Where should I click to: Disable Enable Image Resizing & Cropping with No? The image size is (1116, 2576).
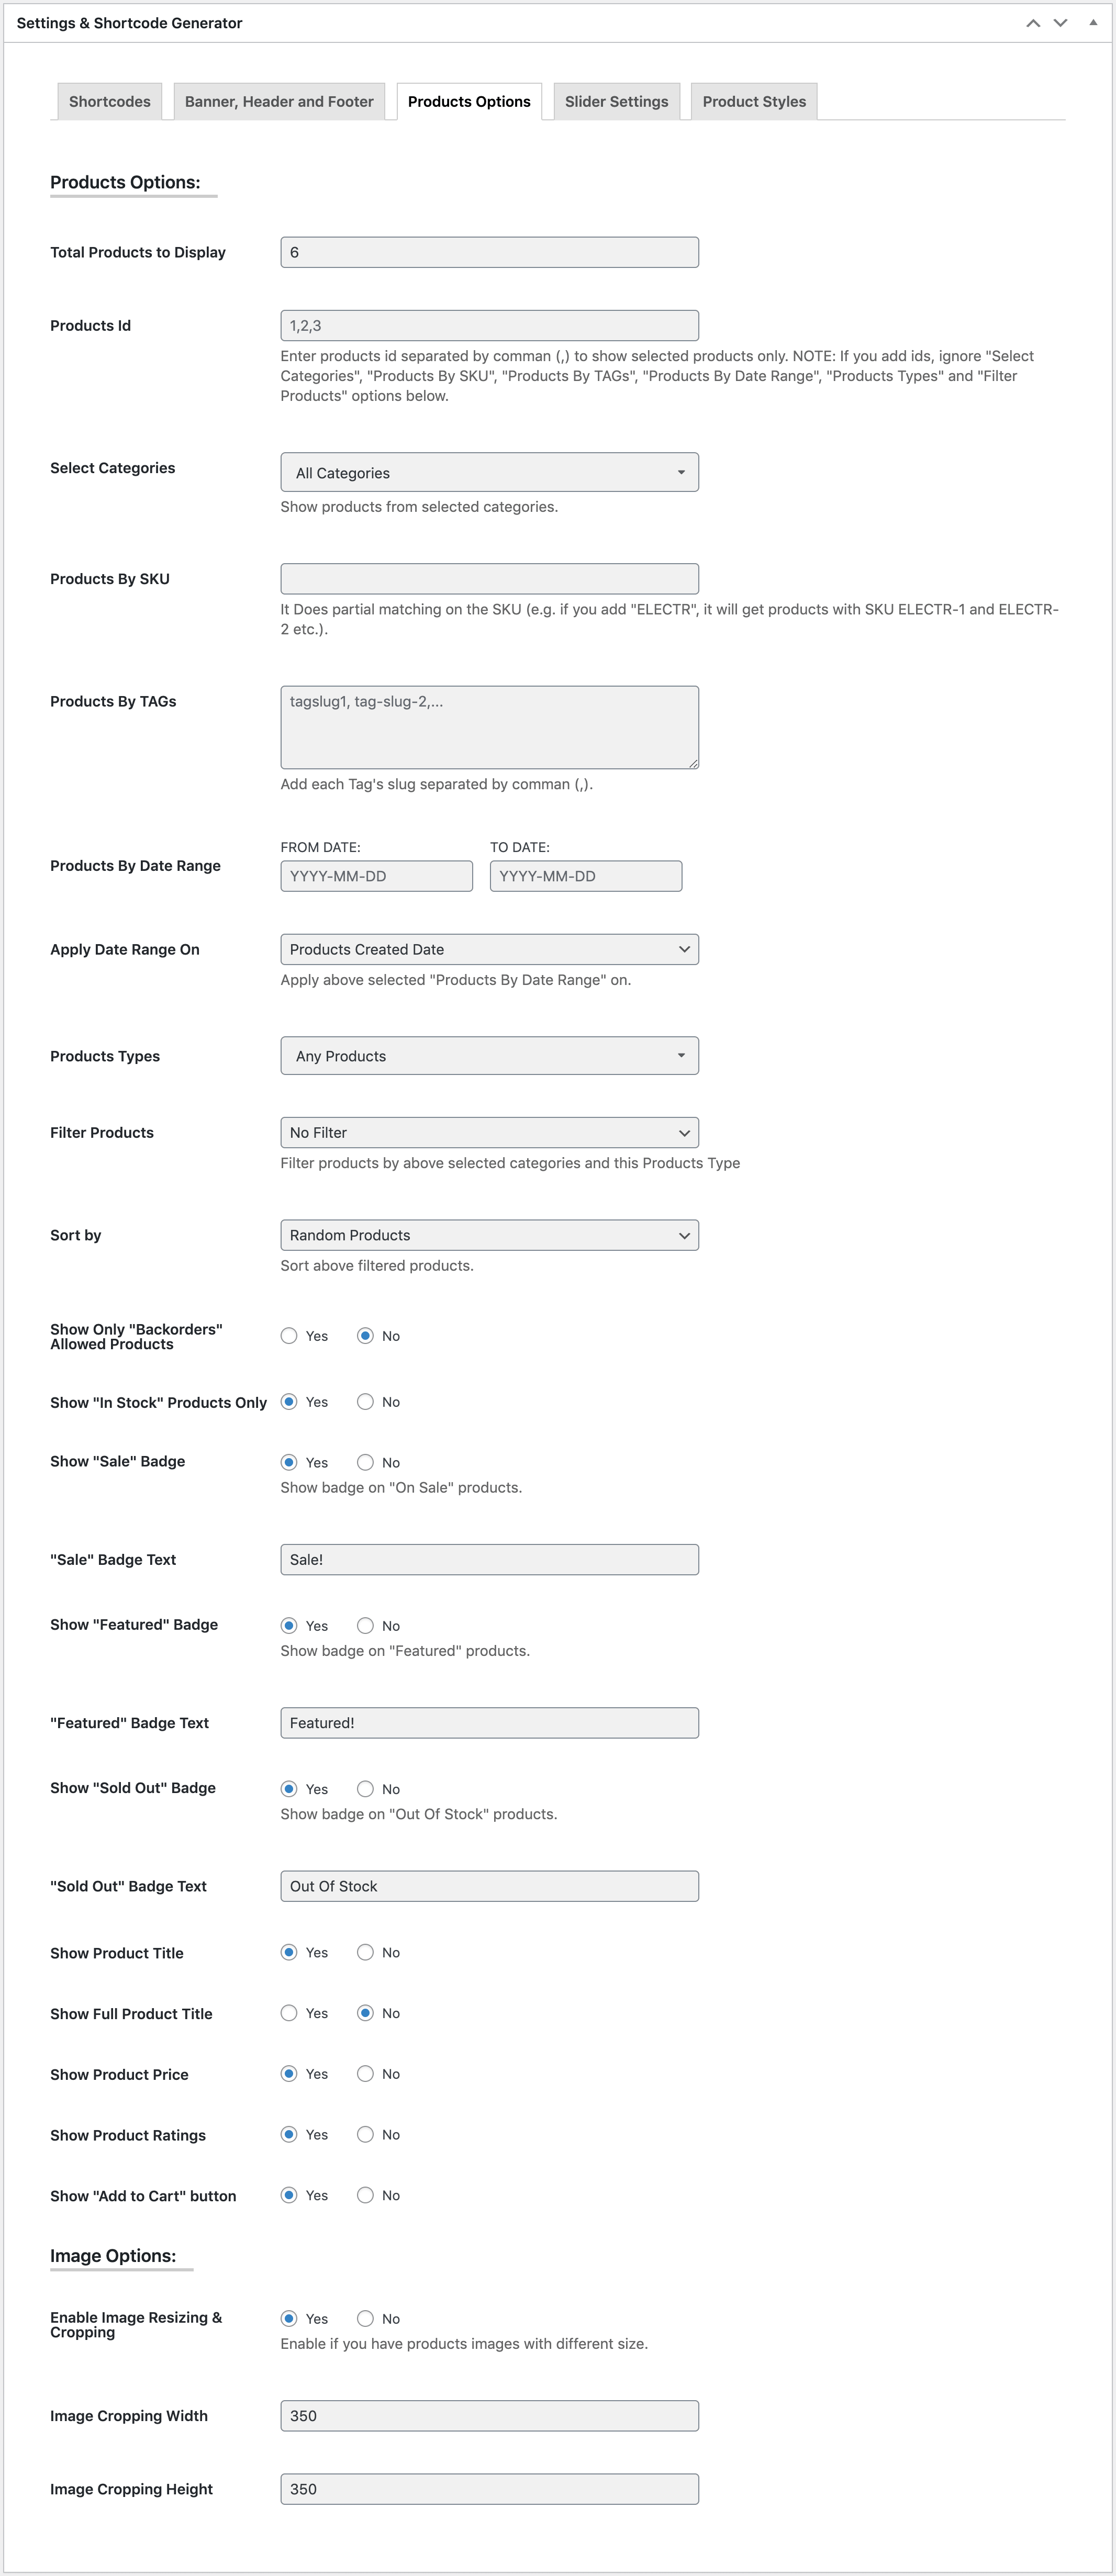[x=366, y=2319]
